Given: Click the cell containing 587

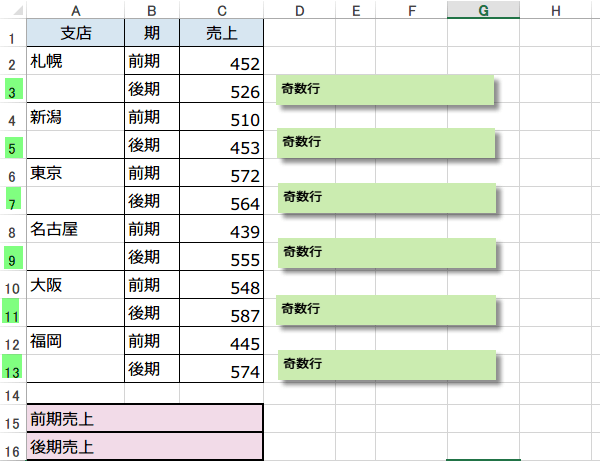Looking at the screenshot, I should tap(221, 315).
